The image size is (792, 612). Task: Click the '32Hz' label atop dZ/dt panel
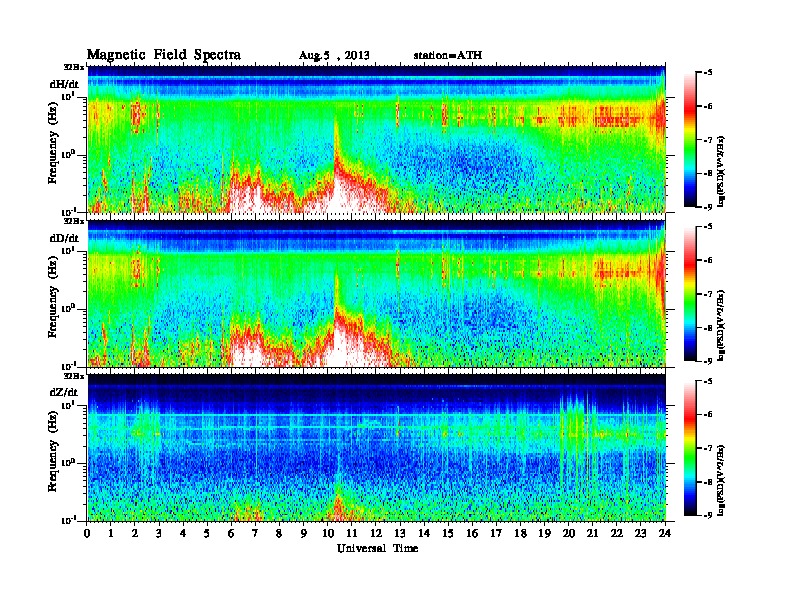(74, 376)
